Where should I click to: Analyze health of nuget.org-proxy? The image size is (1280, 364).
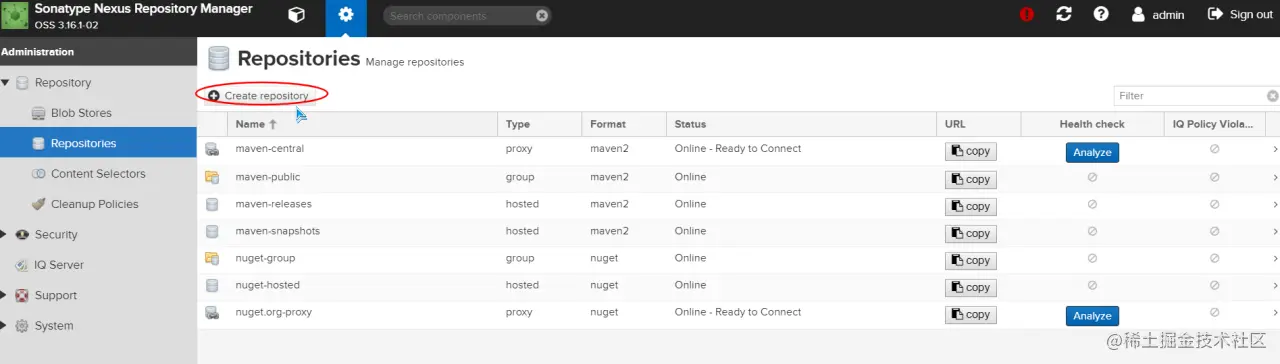pos(1092,315)
